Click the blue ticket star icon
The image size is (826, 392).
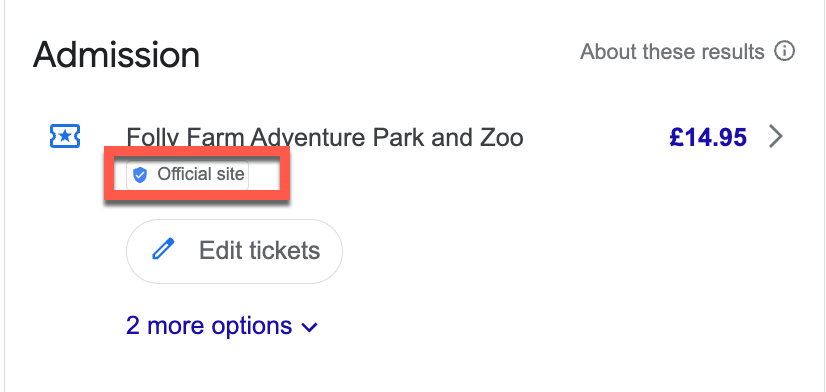pos(65,136)
